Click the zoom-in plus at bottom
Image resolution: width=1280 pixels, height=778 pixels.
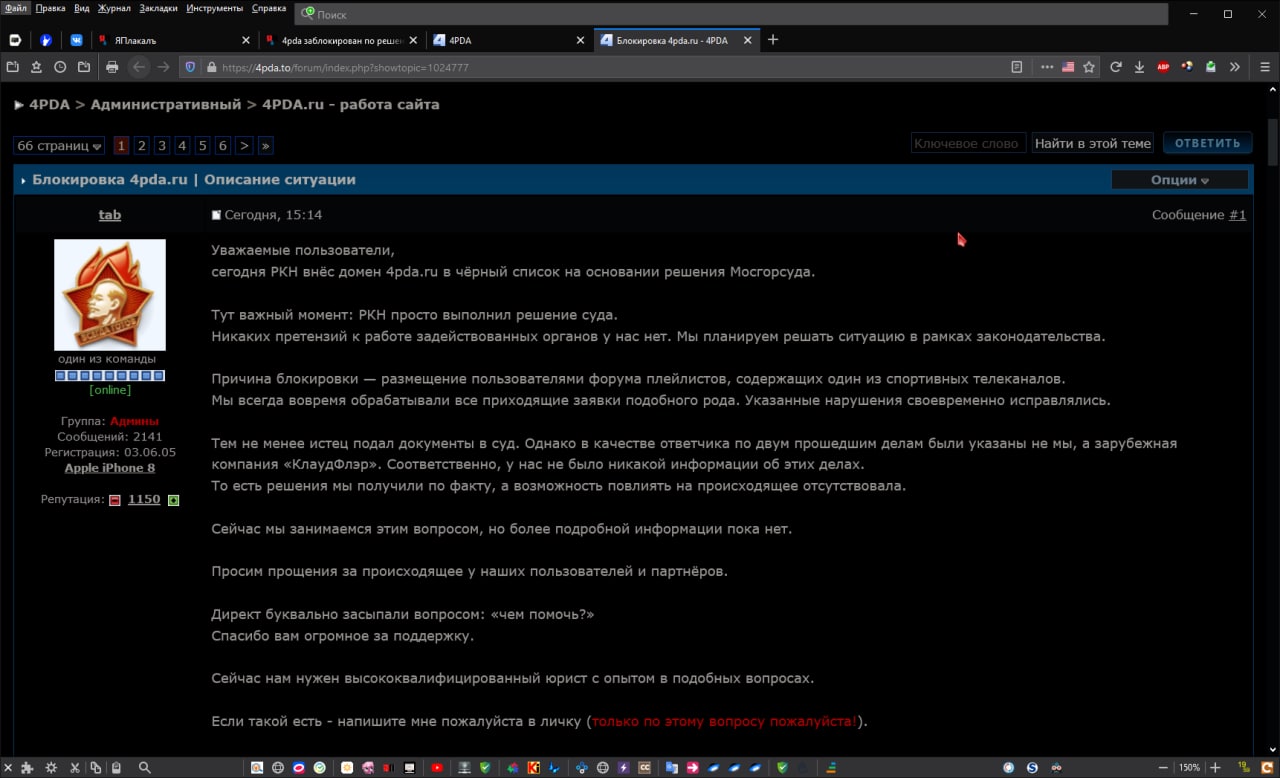[1216, 768]
